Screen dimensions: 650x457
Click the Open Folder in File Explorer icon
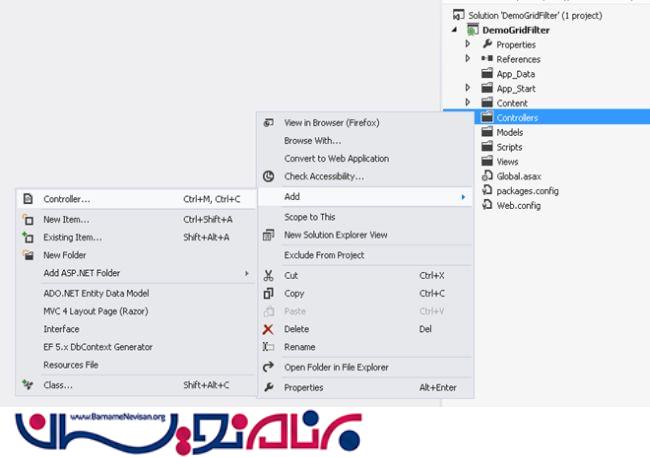(x=268, y=367)
